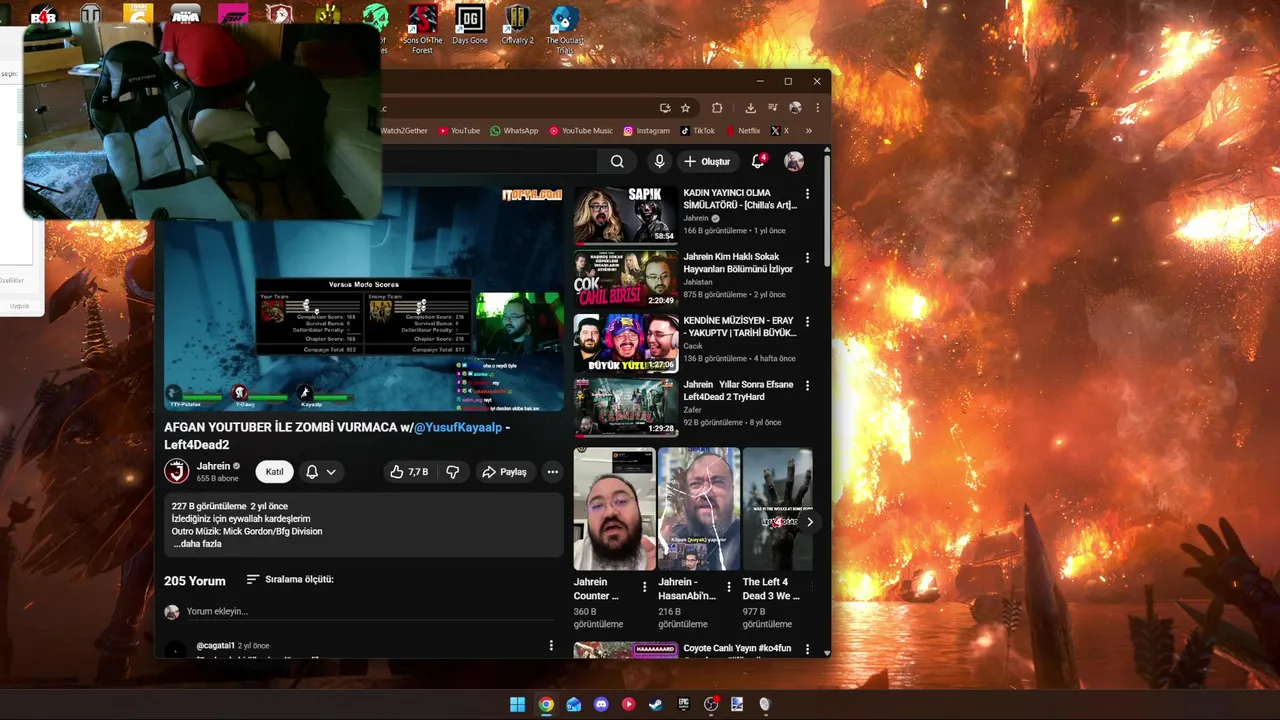Expand notification bell dropdown next to Katıl
This screenshot has height=720, width=1280.
pyautogui.click(x=321, y=472)
